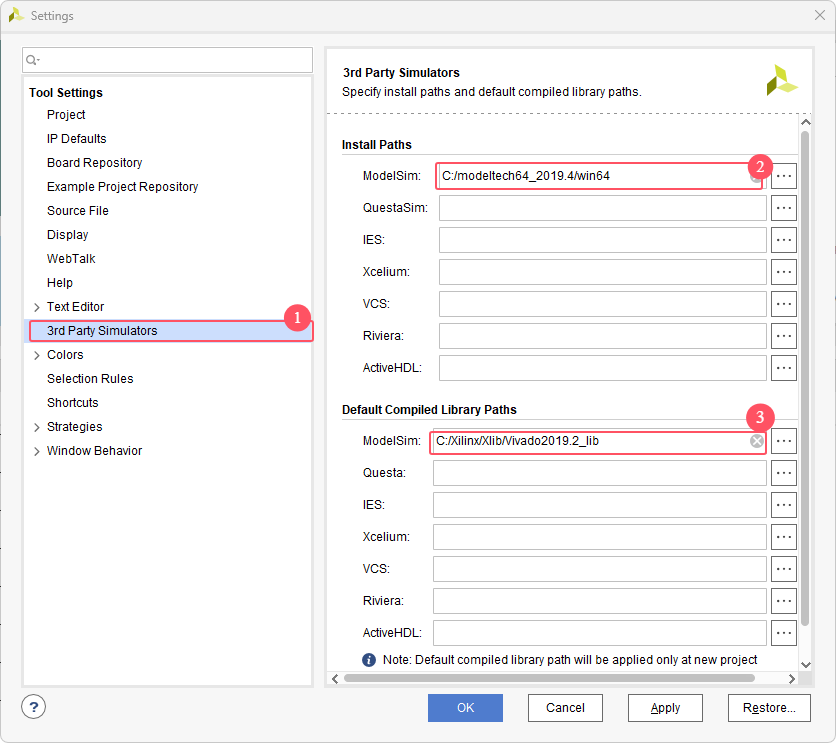This screenshot has height=743, width=836.
Task: Browse for Xcelium compiled library path
Action: pos(783,537)
